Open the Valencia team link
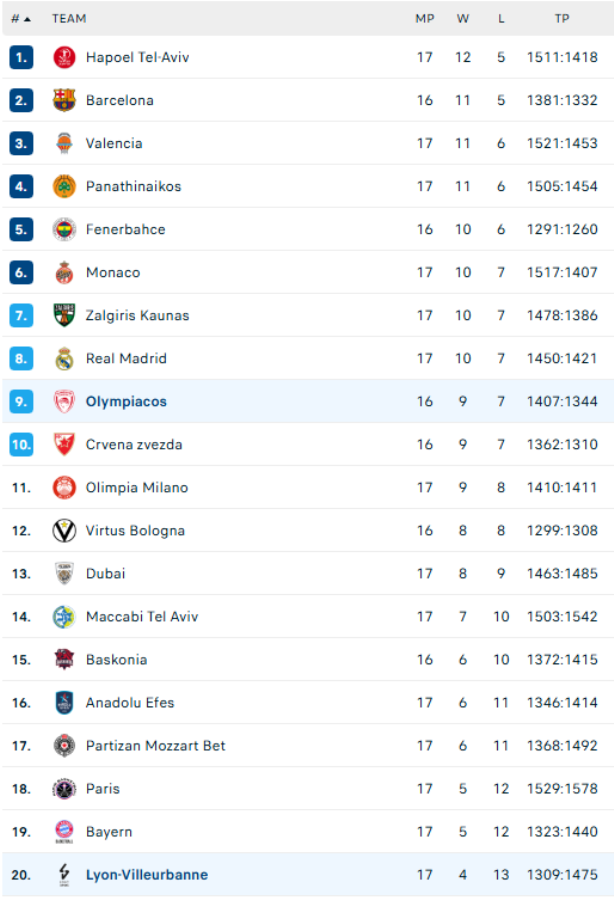 click(114, 144)
